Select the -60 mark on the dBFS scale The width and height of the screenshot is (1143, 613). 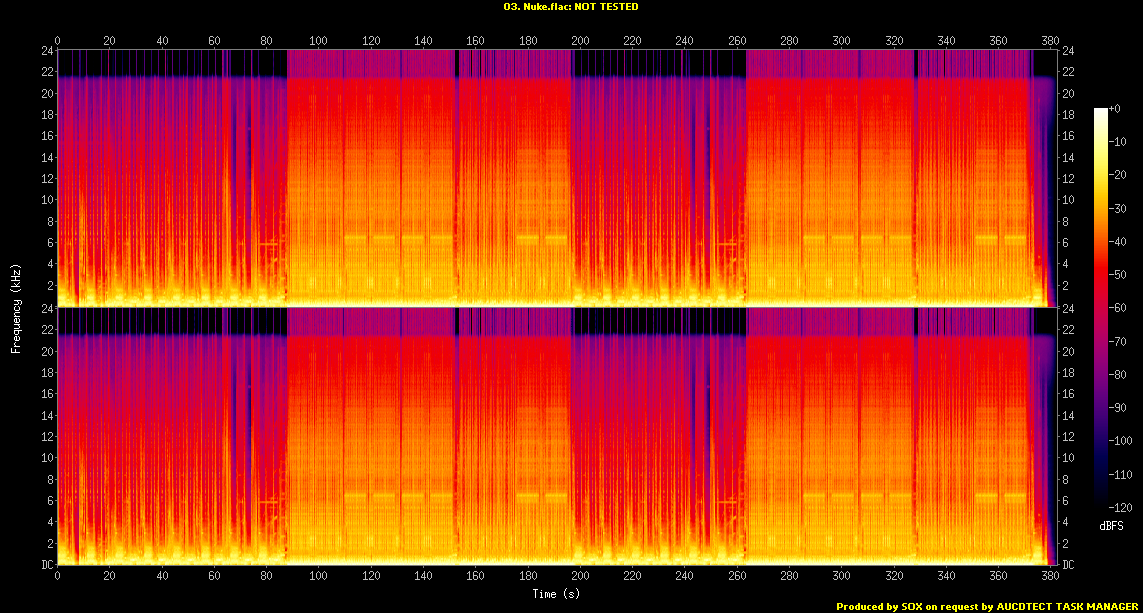tap(1120, 308)
